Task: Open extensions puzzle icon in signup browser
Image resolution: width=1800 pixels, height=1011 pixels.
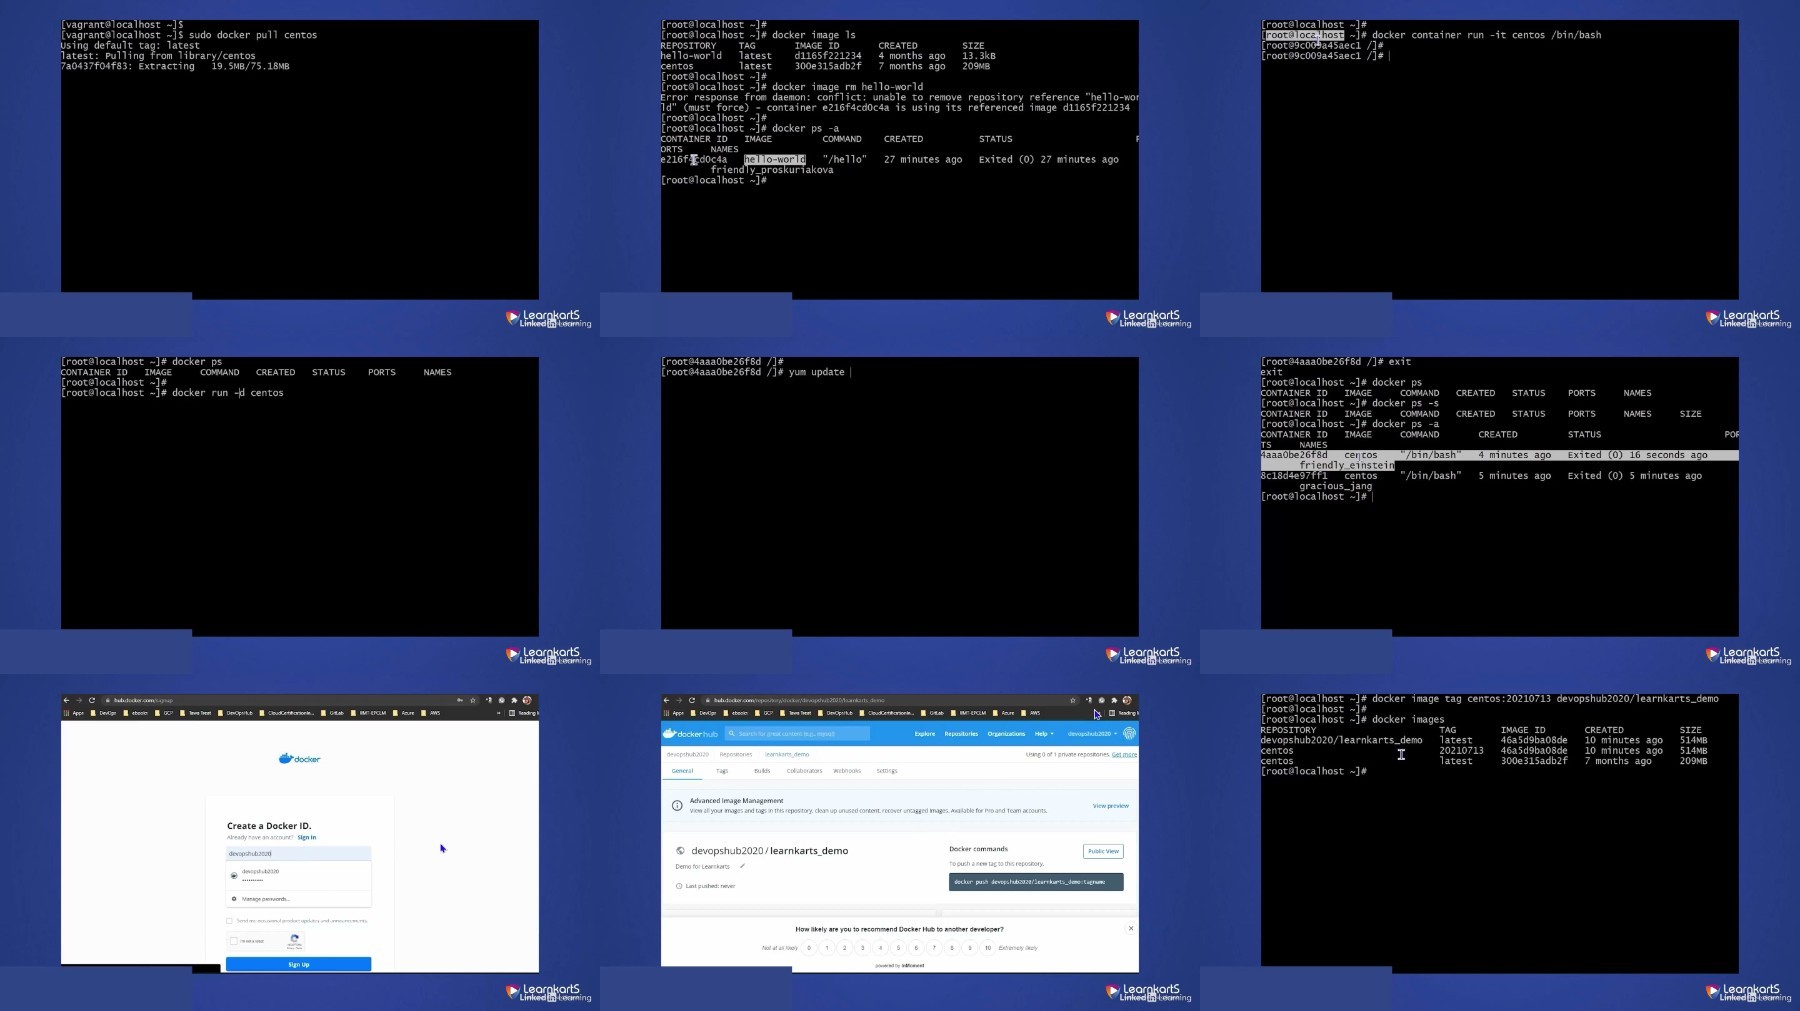Action: click(x=514, y=700)
